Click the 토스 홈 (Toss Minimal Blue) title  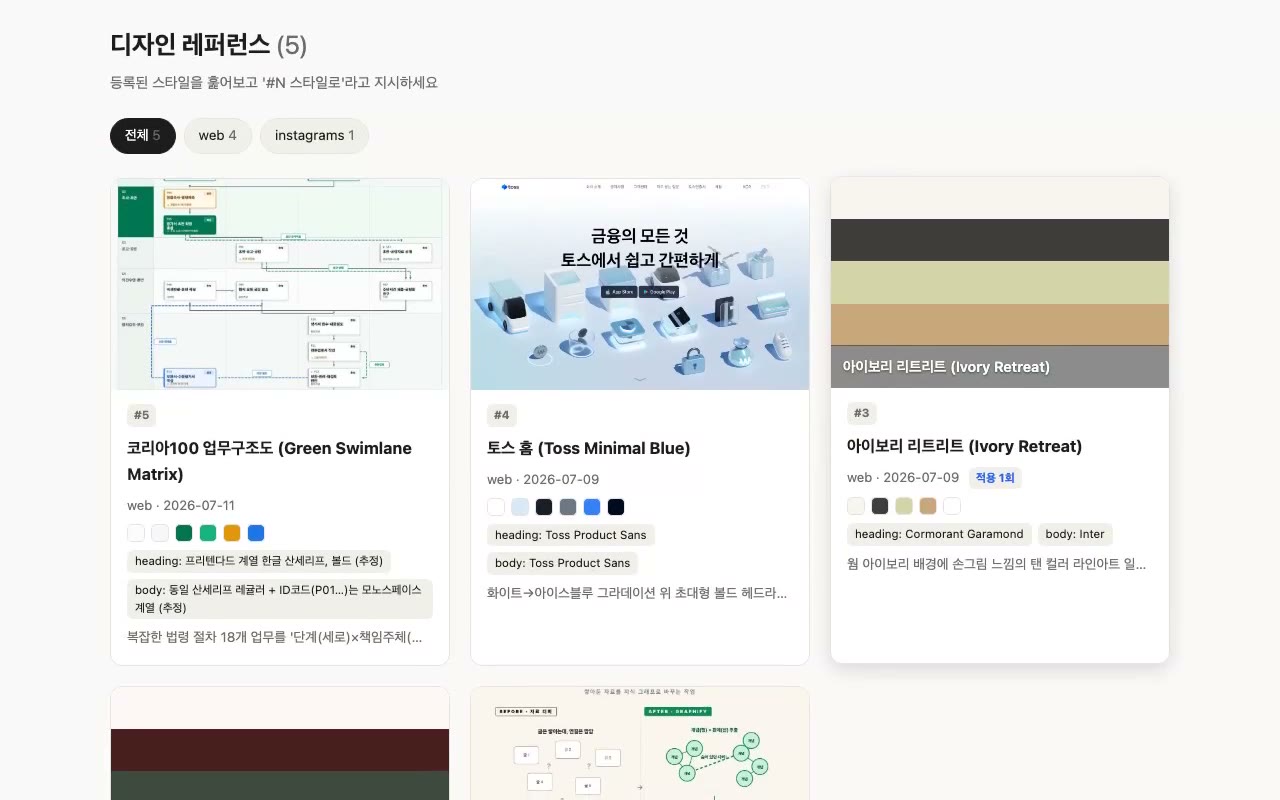click(x=589, y=448)
